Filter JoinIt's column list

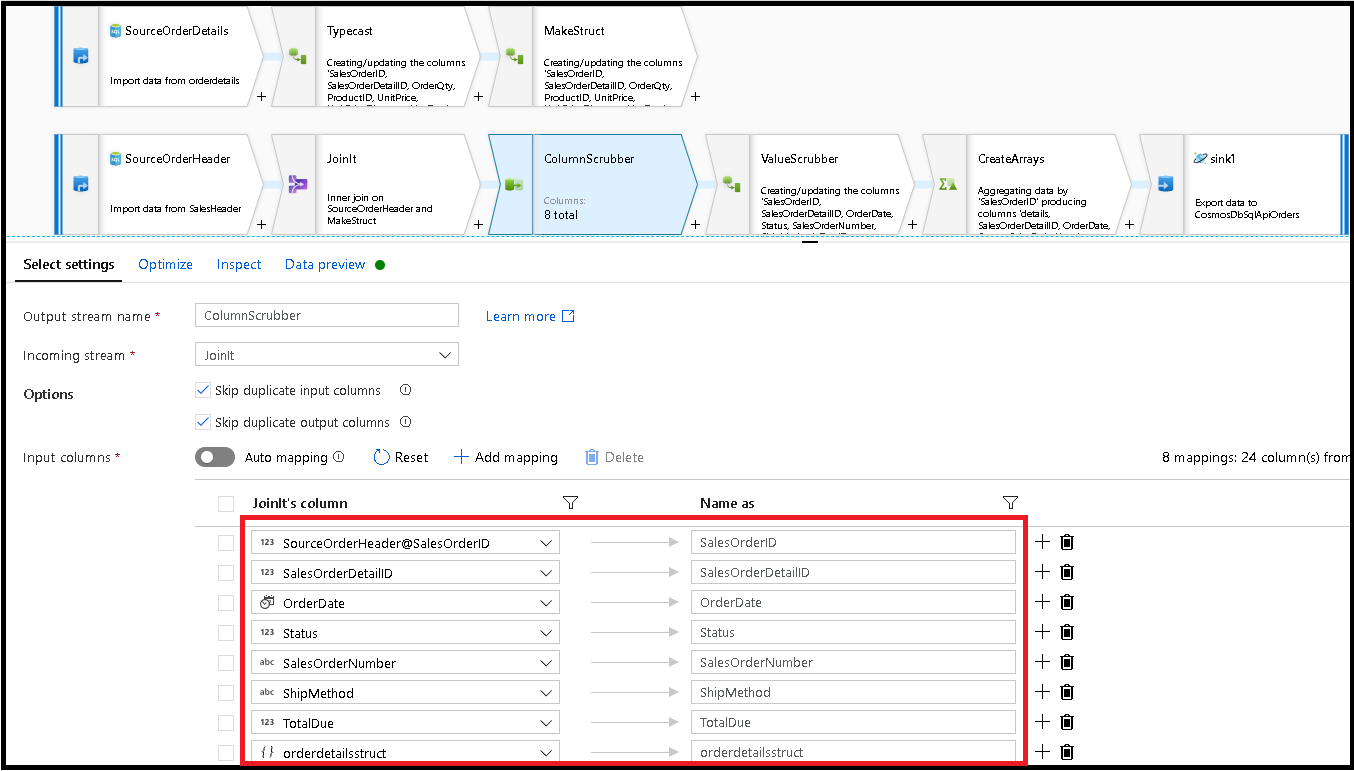coord(571,502)
